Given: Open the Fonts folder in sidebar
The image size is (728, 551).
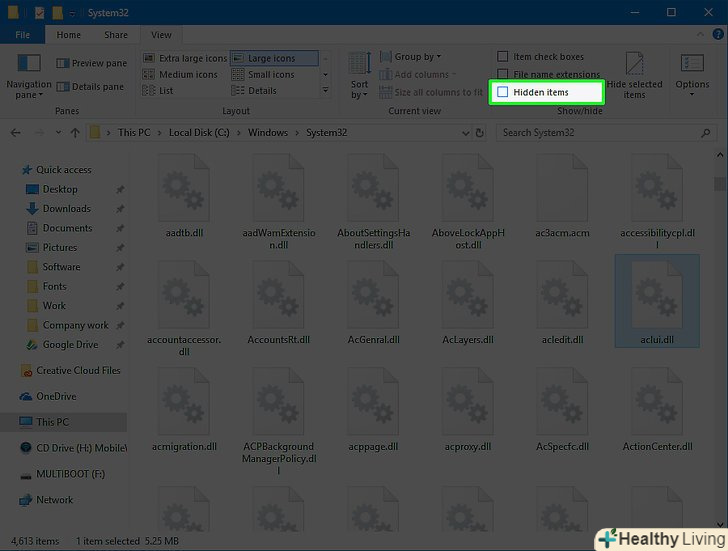Looking at the screenshot, I should 54,286.
